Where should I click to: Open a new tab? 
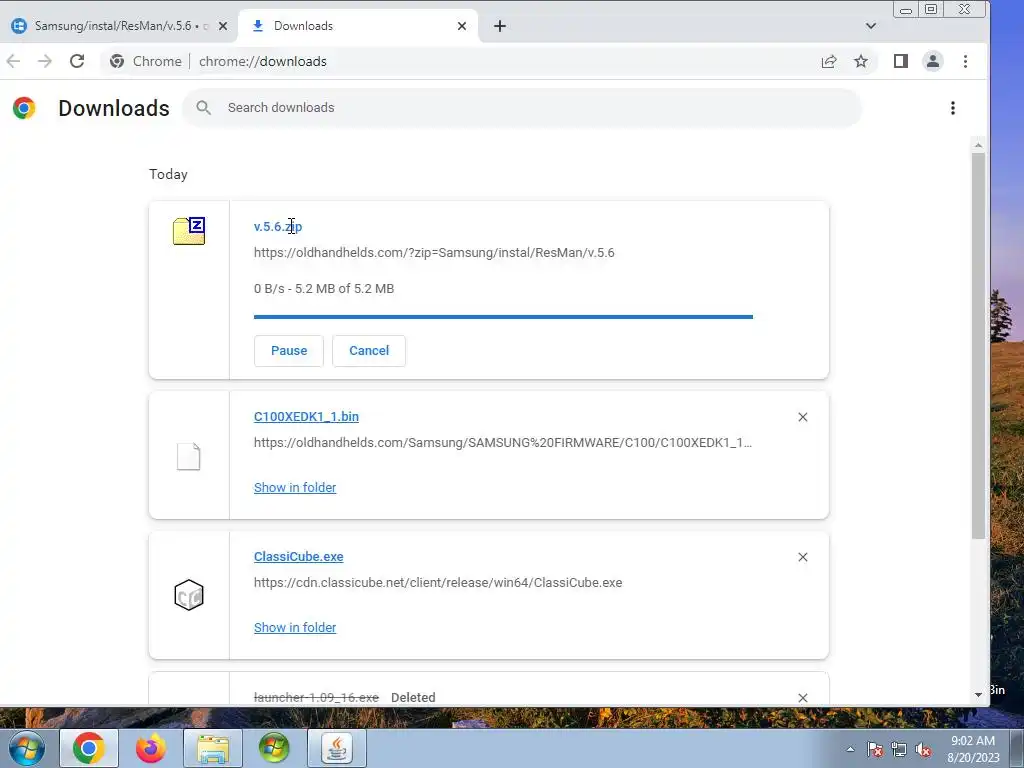500,26
